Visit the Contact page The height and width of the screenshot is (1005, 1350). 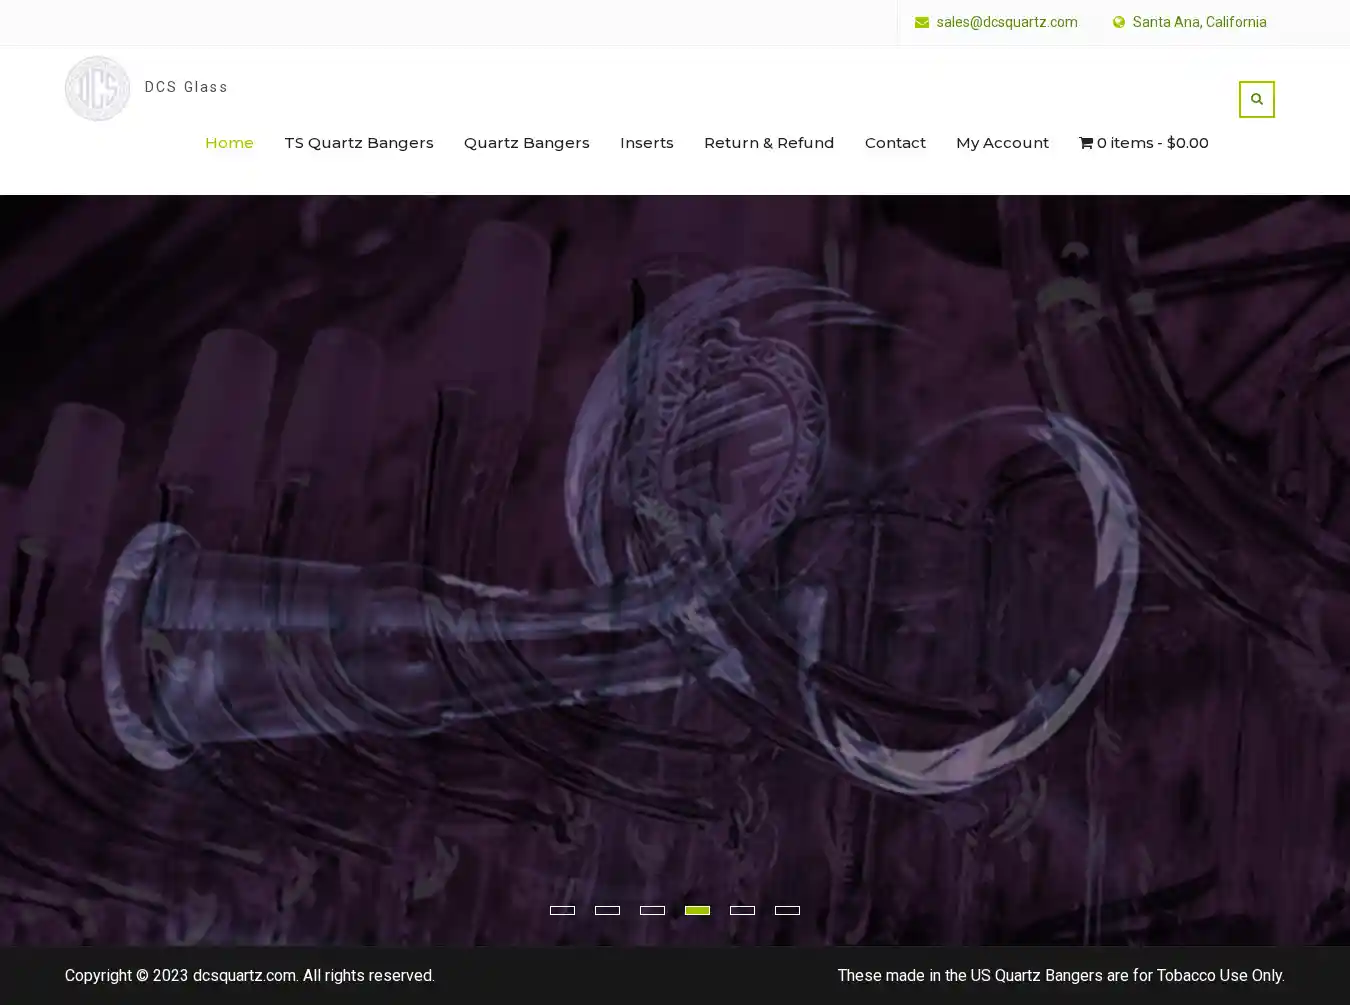click(x=894, y=143)
